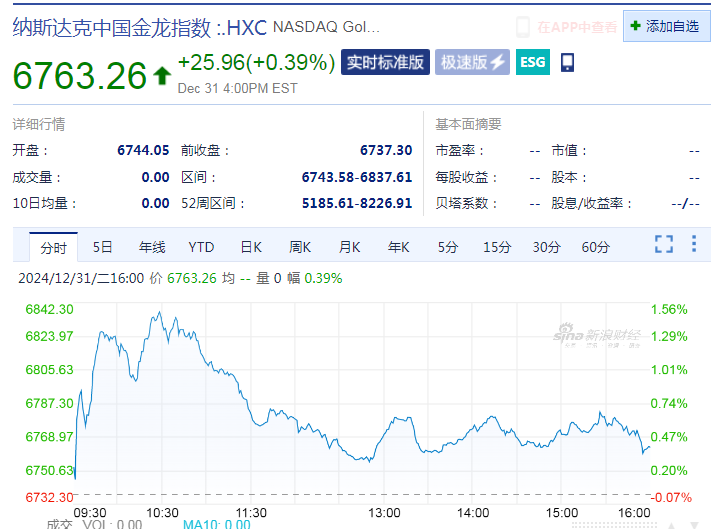Click the green up arrow beside price

[x=162, y=75]
